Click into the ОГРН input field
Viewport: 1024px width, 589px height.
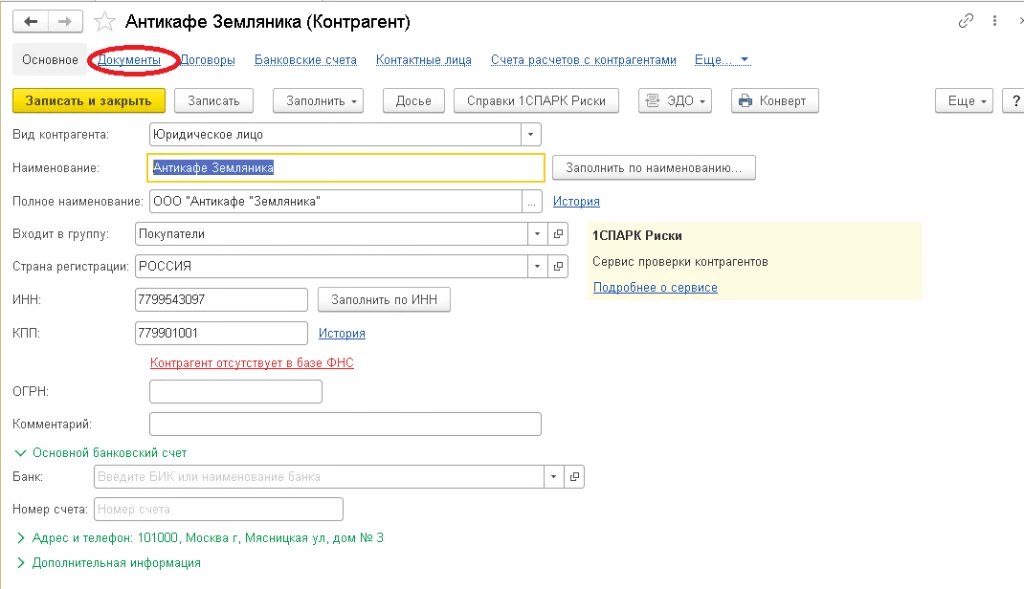(236, 392)
